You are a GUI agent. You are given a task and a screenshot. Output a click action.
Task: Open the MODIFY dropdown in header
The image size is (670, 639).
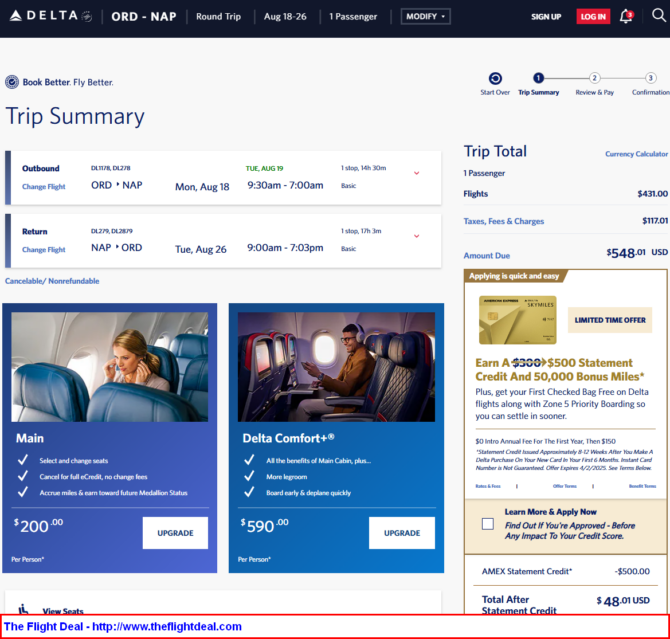pos(425,17)
